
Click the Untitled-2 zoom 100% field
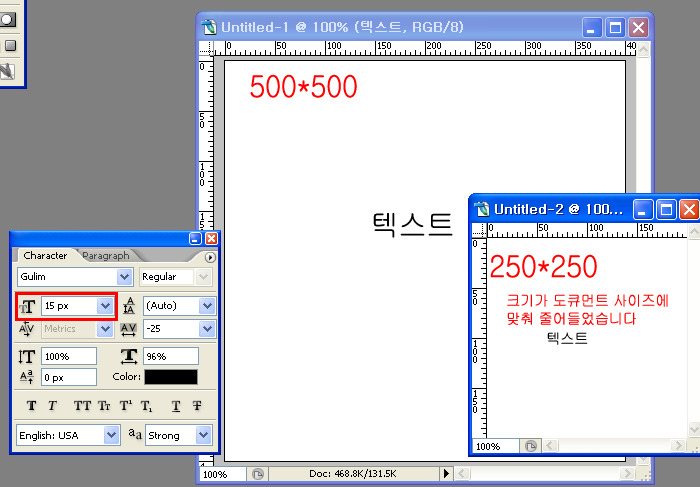coord(496,446)
